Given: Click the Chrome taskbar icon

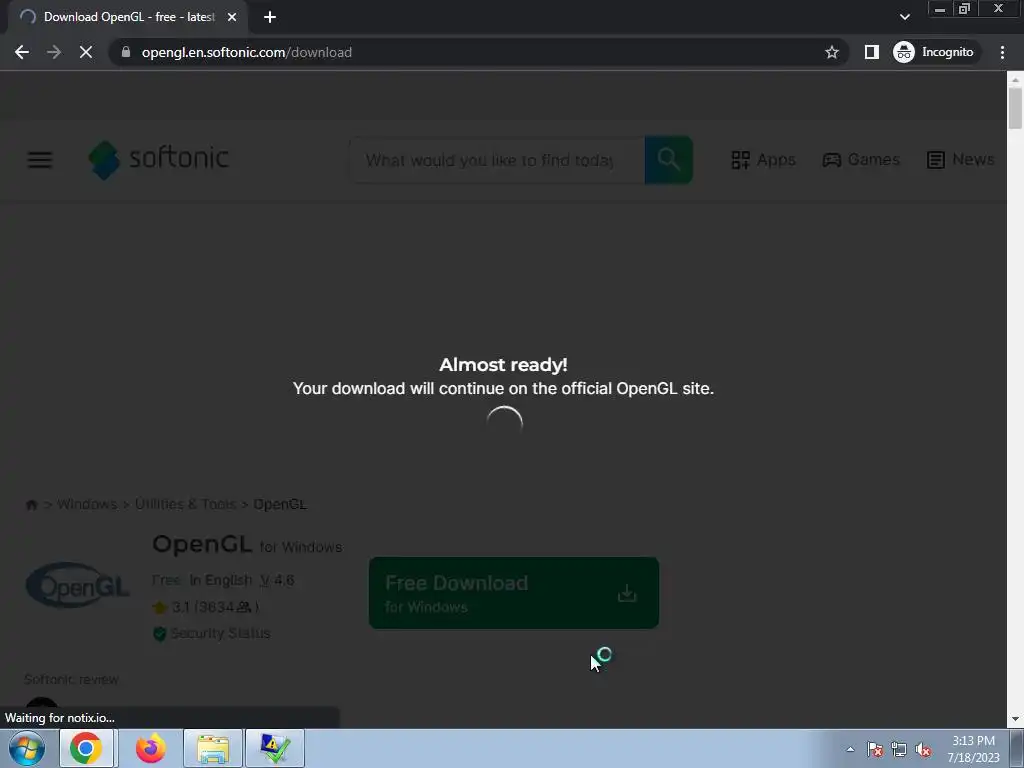Looking at the screenshot, I should click(x=86, y=748).
